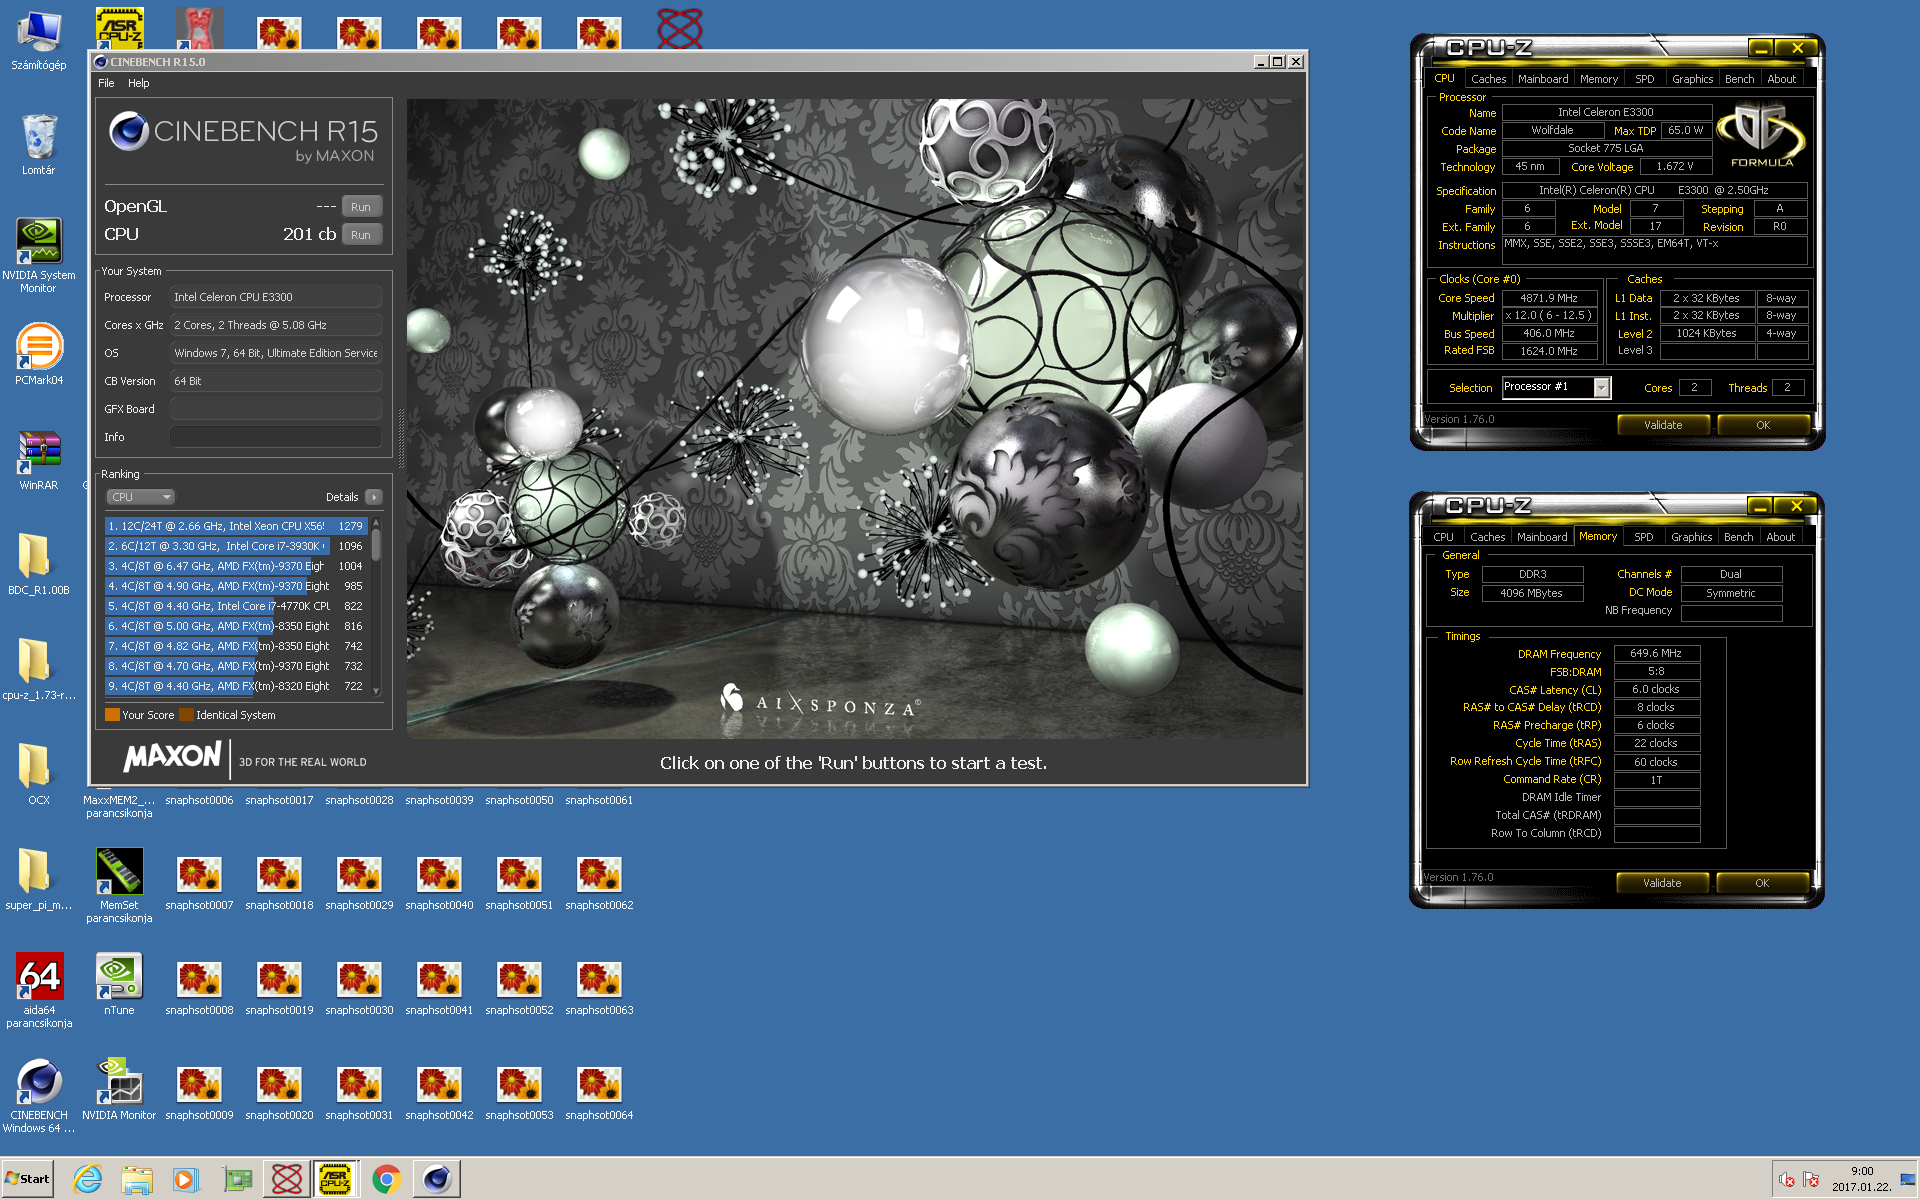Click Validate in lower CPU-Z window

pos(1662,883)
